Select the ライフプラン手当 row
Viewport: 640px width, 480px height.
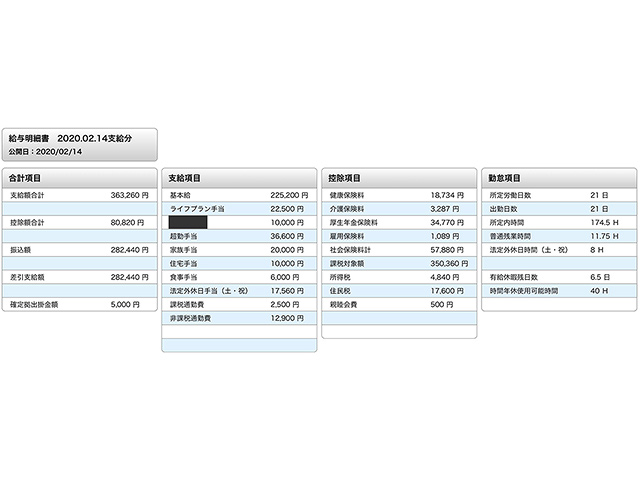click(238, 208)
